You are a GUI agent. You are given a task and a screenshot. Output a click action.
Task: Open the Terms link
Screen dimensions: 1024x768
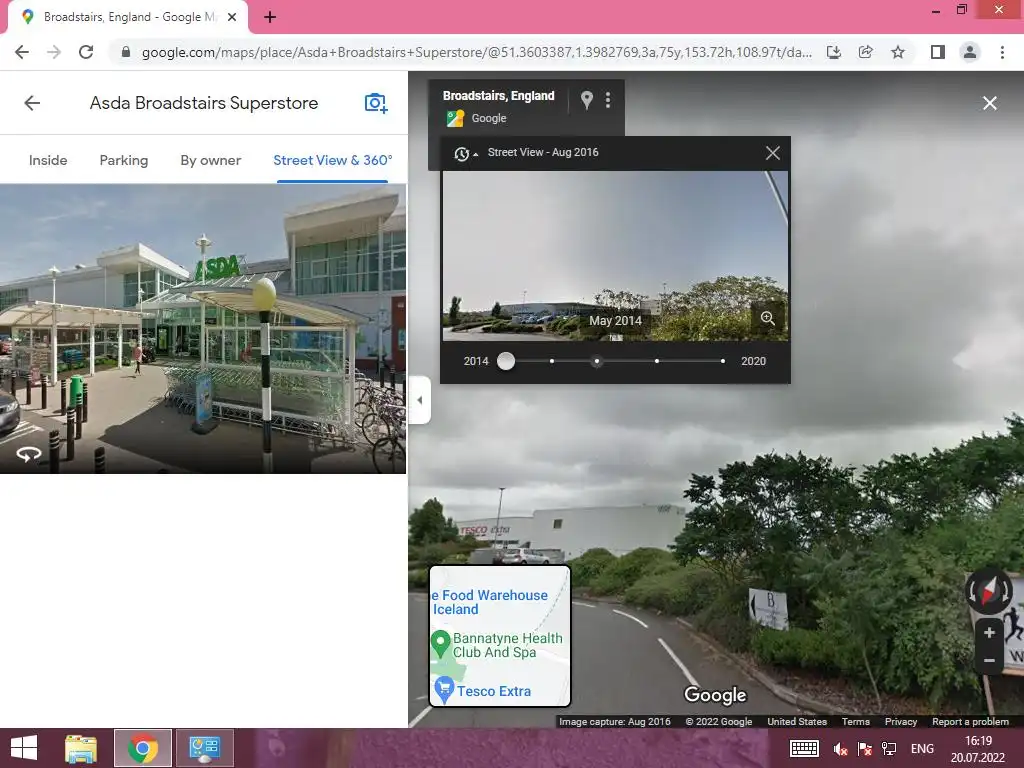click(856, 722)
